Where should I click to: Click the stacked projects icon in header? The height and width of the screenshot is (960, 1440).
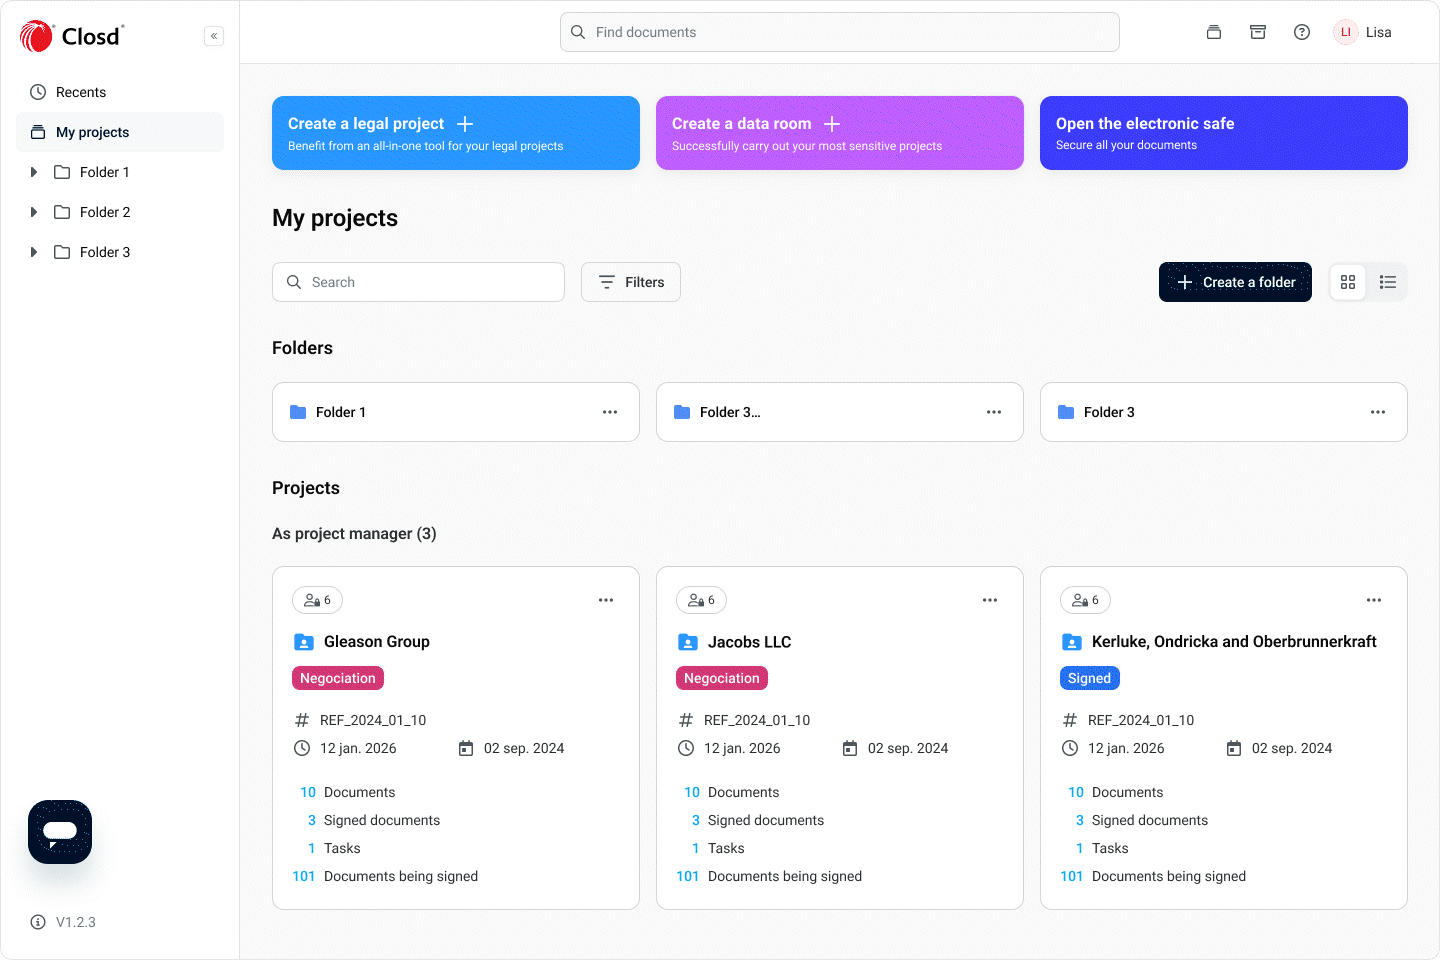click(x=1214, y=32)
